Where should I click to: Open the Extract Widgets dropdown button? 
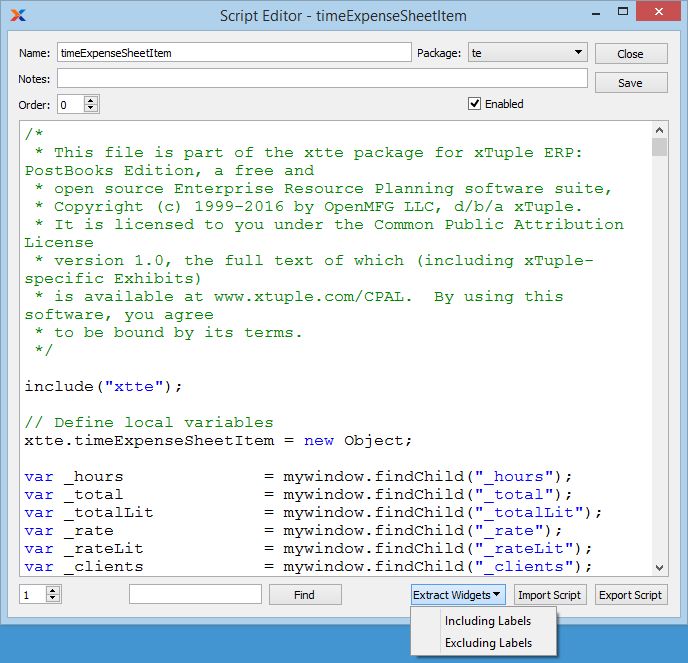point(458,595)
